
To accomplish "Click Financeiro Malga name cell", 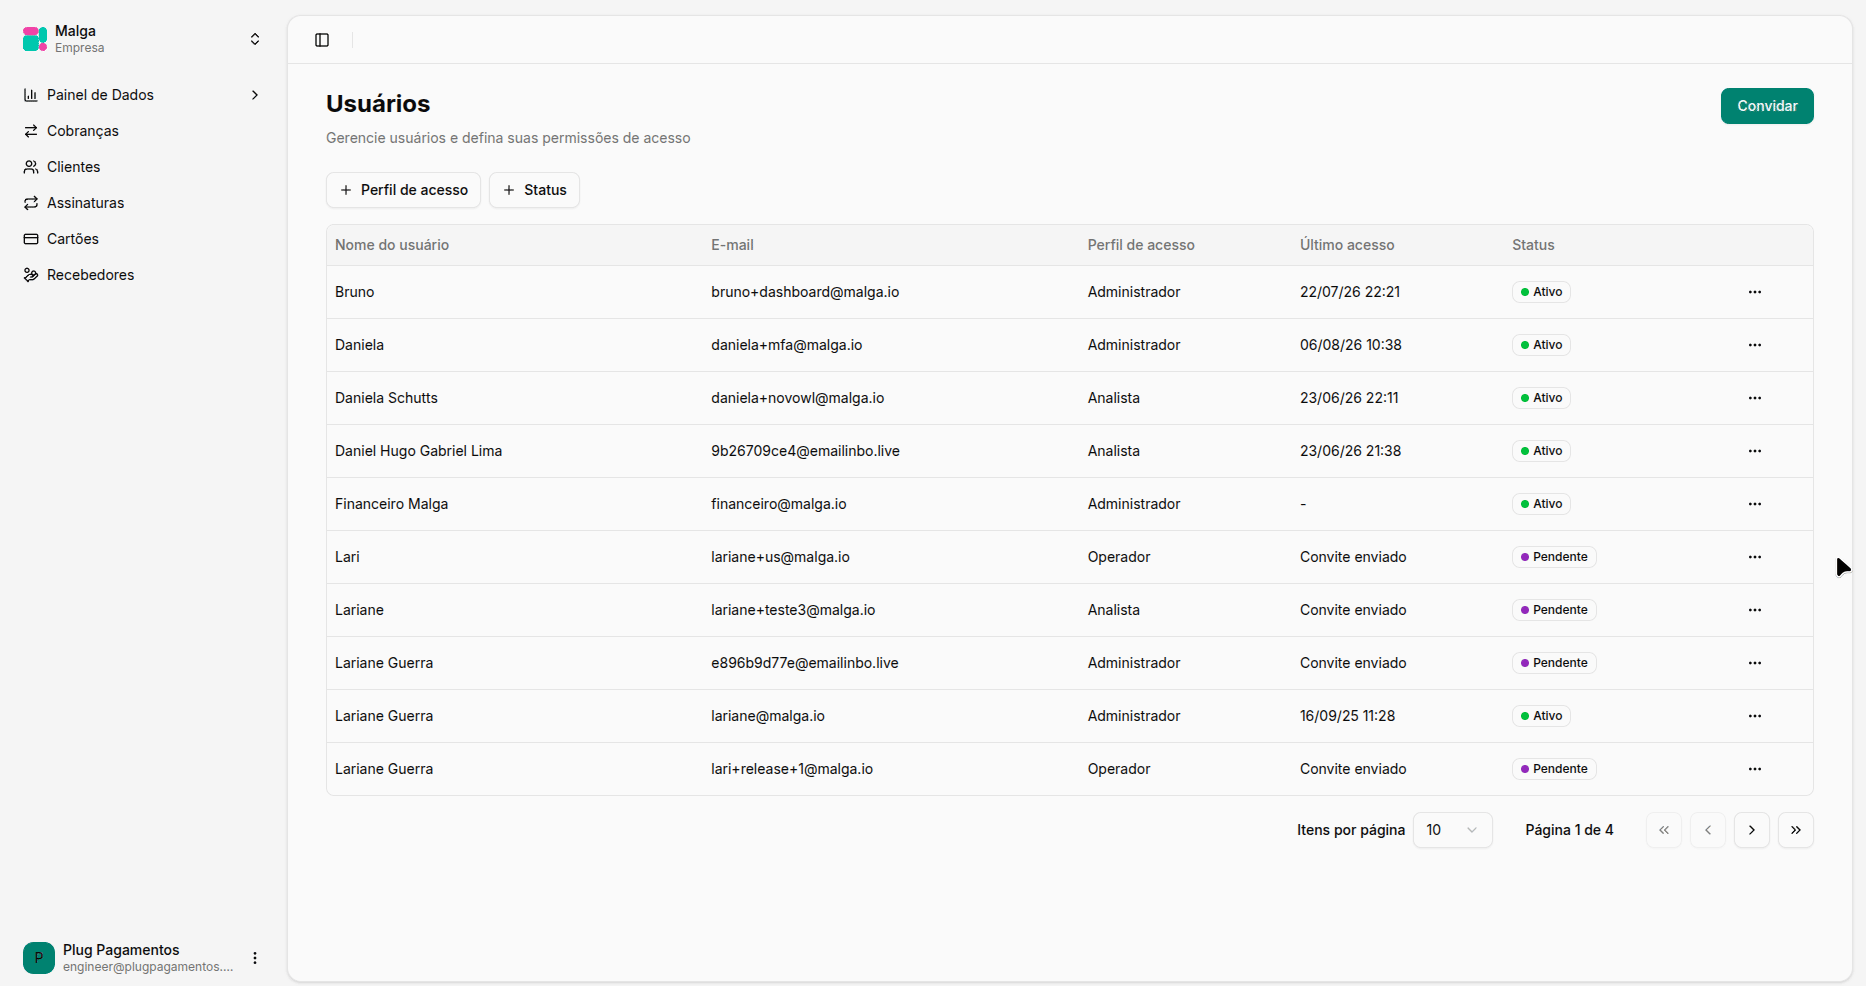I will coord(391,504).
